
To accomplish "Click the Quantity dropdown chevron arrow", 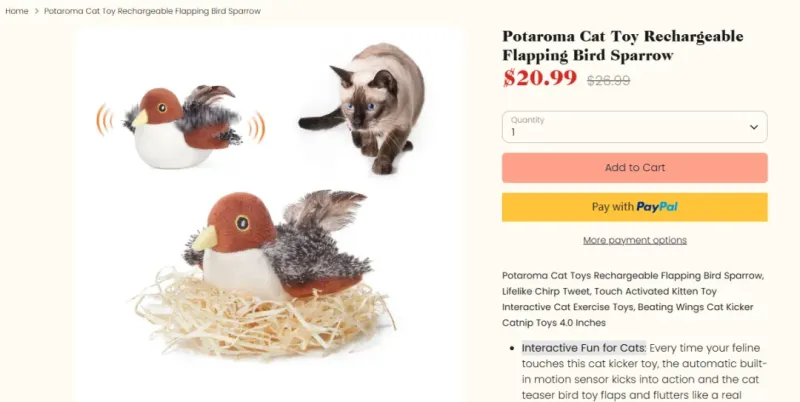I will (x=753, y=127).
